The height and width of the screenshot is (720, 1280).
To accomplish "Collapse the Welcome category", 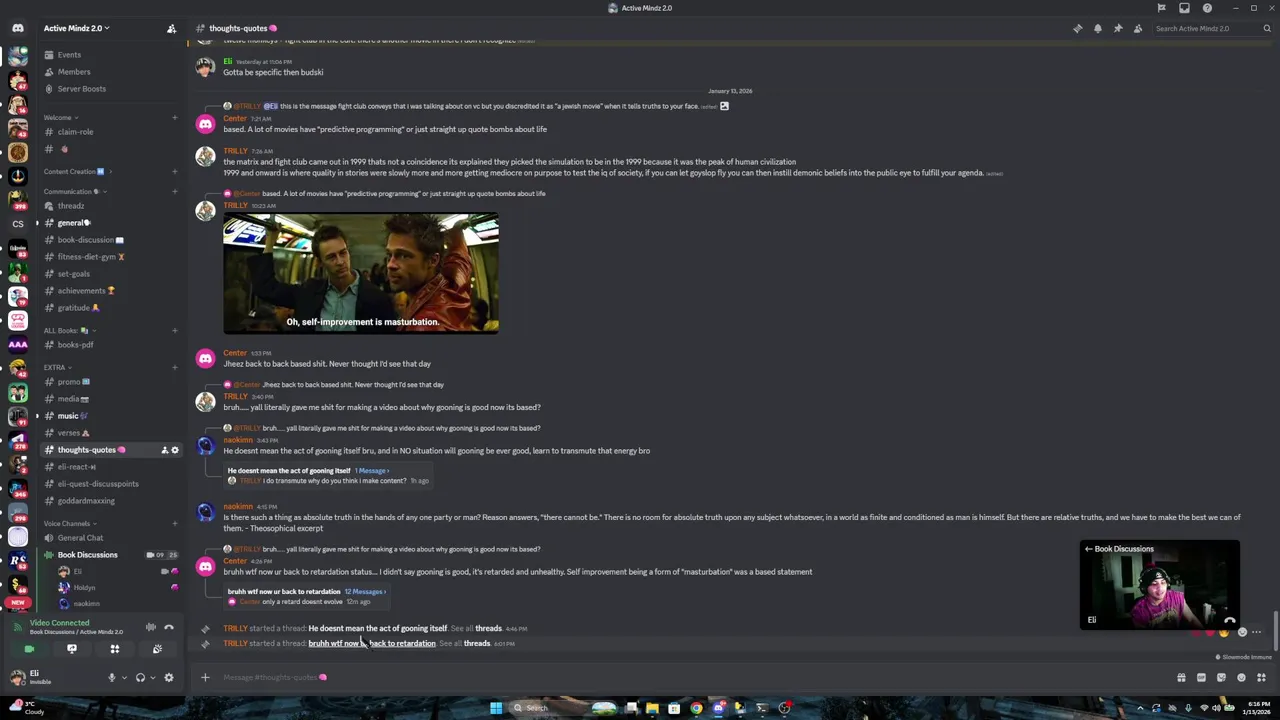I will tap(60, 118).
